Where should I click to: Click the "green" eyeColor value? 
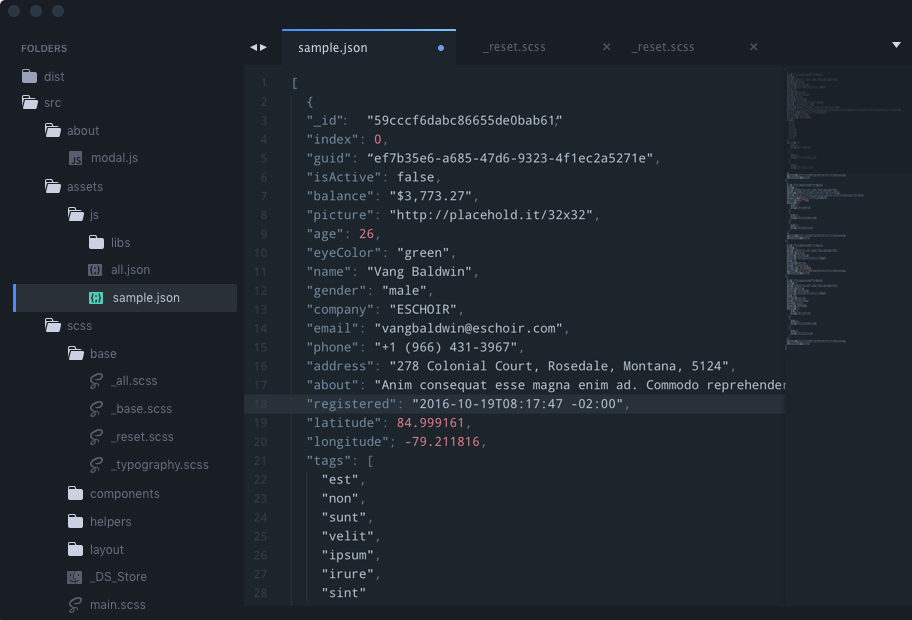click(x=423, y=253)
